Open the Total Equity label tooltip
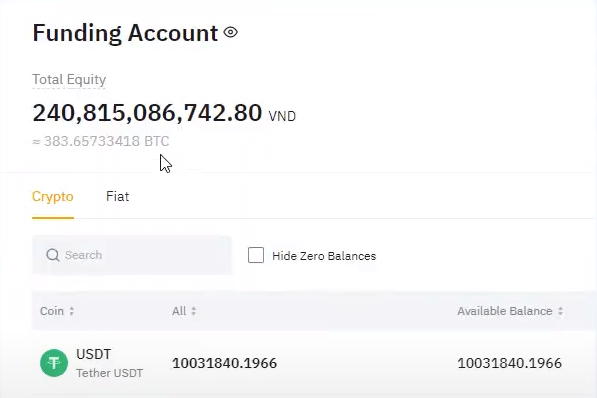Screen dimensions: 597x398 [x=69, y=80]
